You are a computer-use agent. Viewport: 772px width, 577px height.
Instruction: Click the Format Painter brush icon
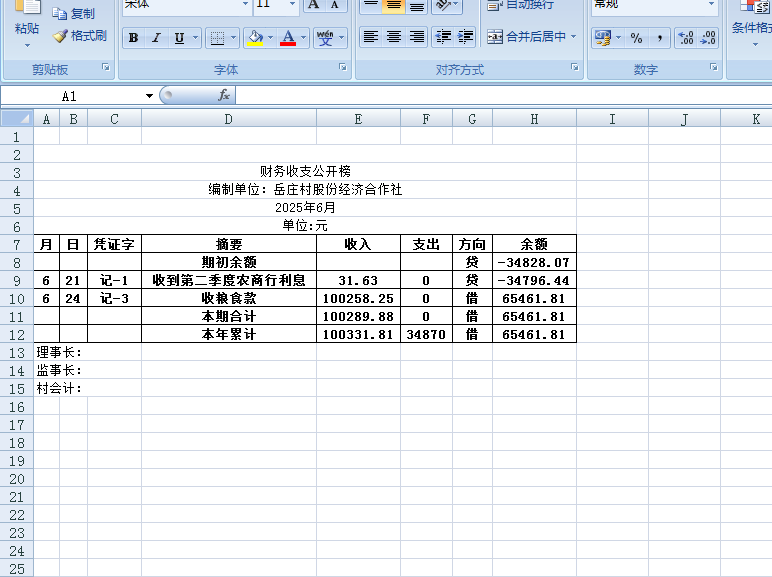pyautogui.click(x=60, y=36)
